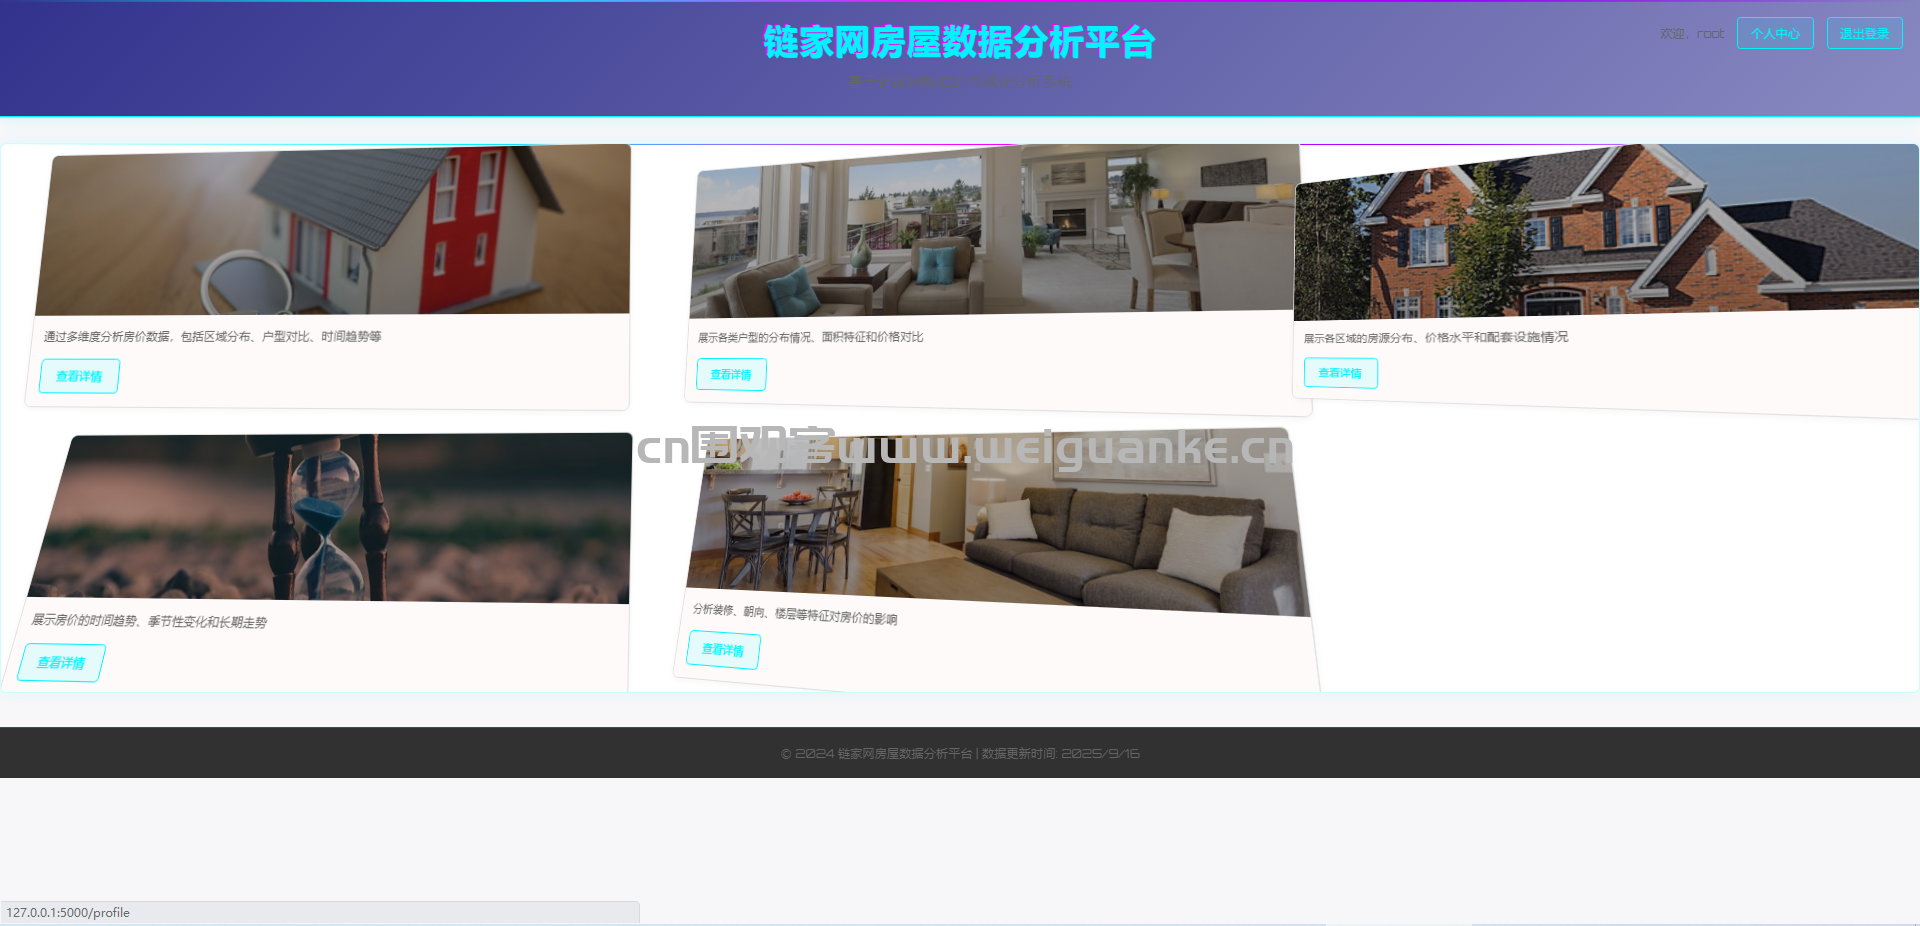Click the 退出登录 button
This screenshot has height=926, width=1920.
tap(1864, 33)
